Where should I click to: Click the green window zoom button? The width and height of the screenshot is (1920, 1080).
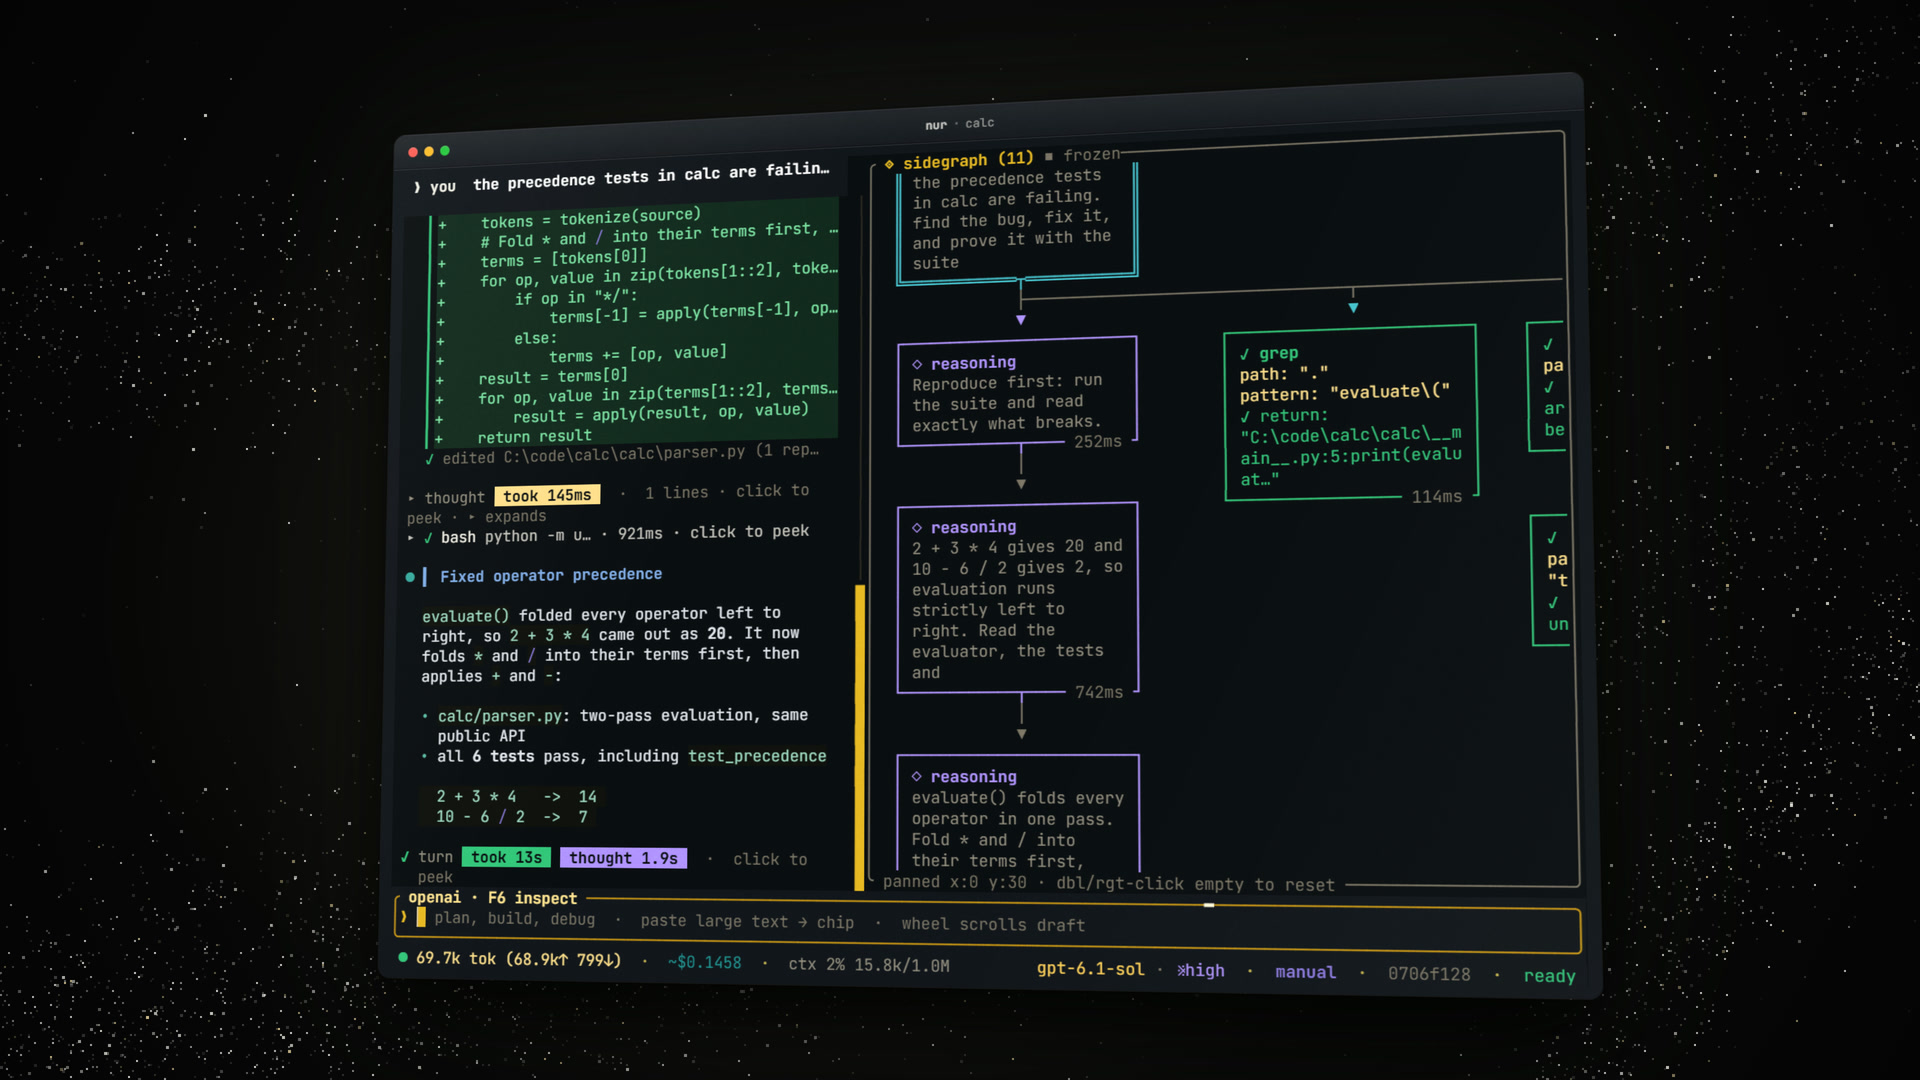pos(445,151)
